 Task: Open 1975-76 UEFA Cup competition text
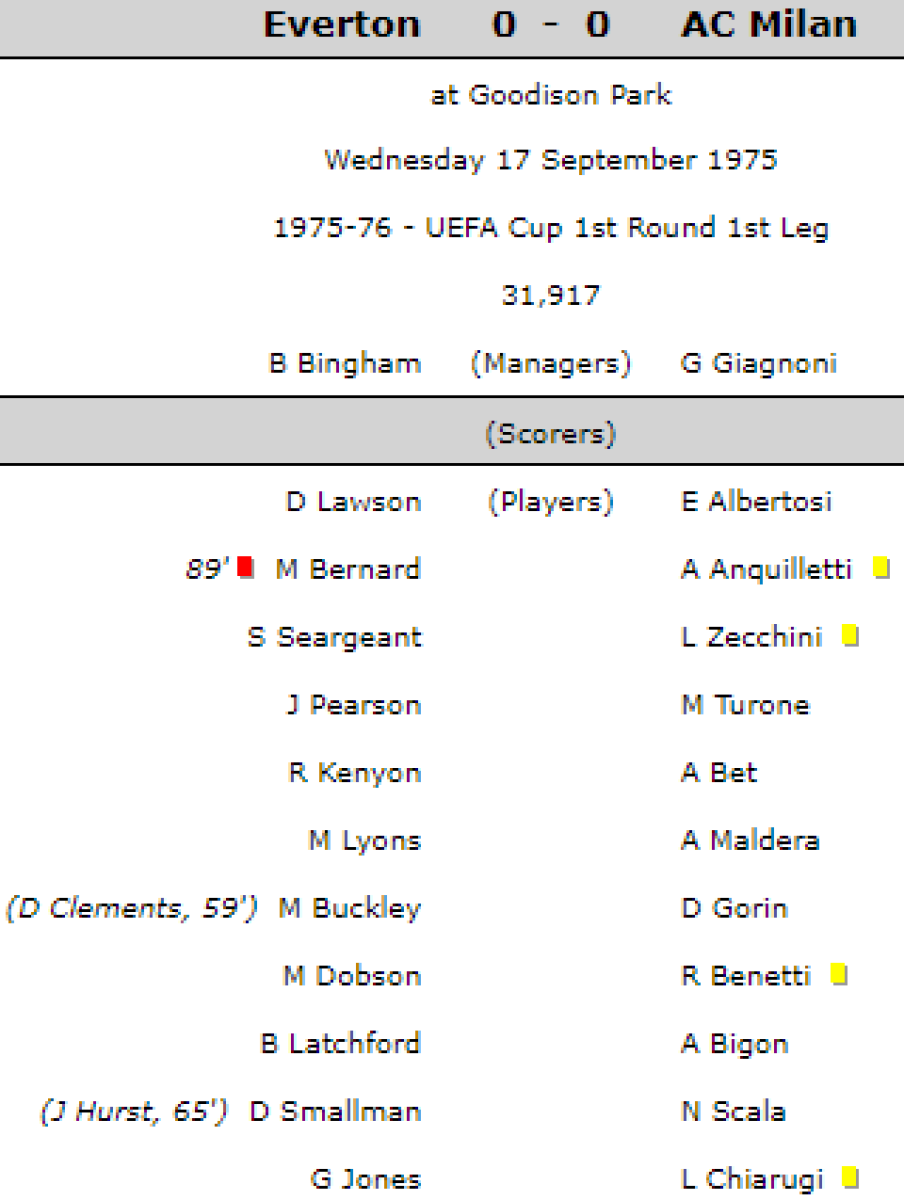[551, 228]
